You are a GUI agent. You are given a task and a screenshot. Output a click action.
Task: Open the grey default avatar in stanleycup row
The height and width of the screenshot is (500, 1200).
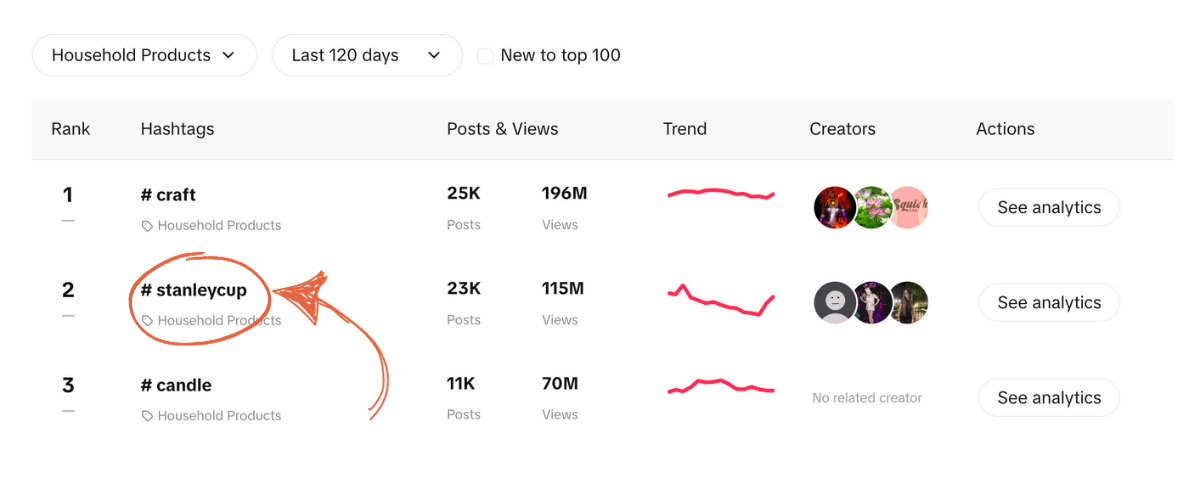pos(835,302)
